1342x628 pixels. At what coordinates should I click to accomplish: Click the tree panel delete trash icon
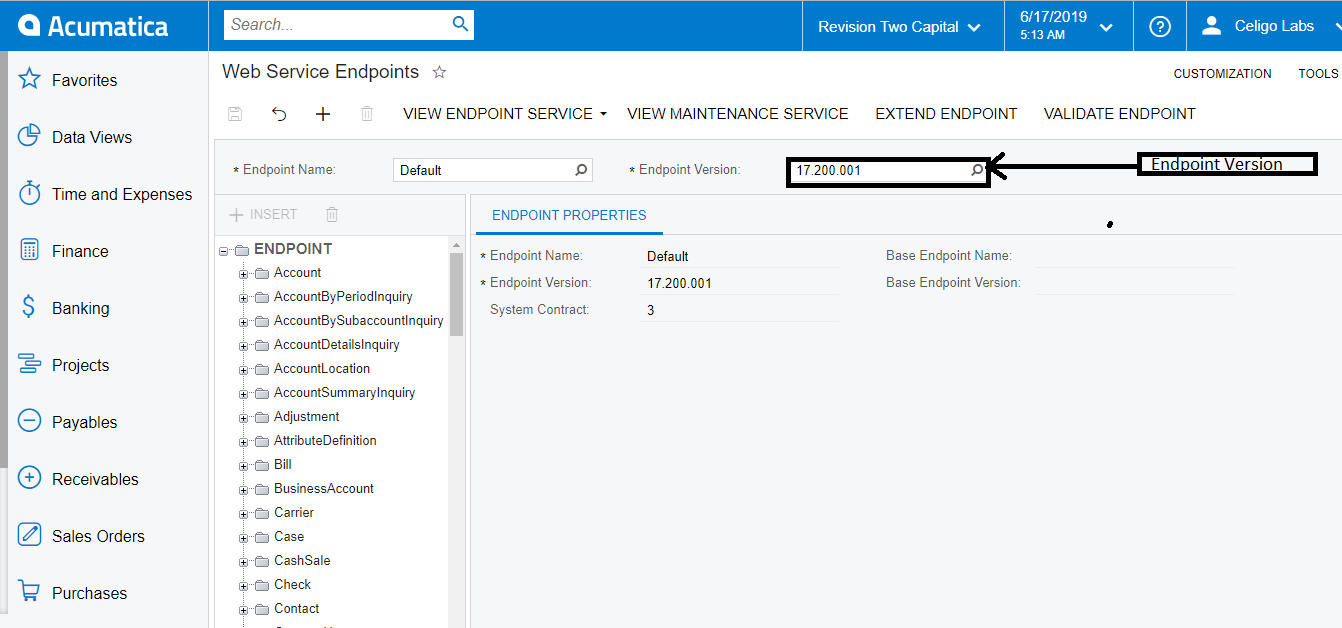[x=332, y=214]
